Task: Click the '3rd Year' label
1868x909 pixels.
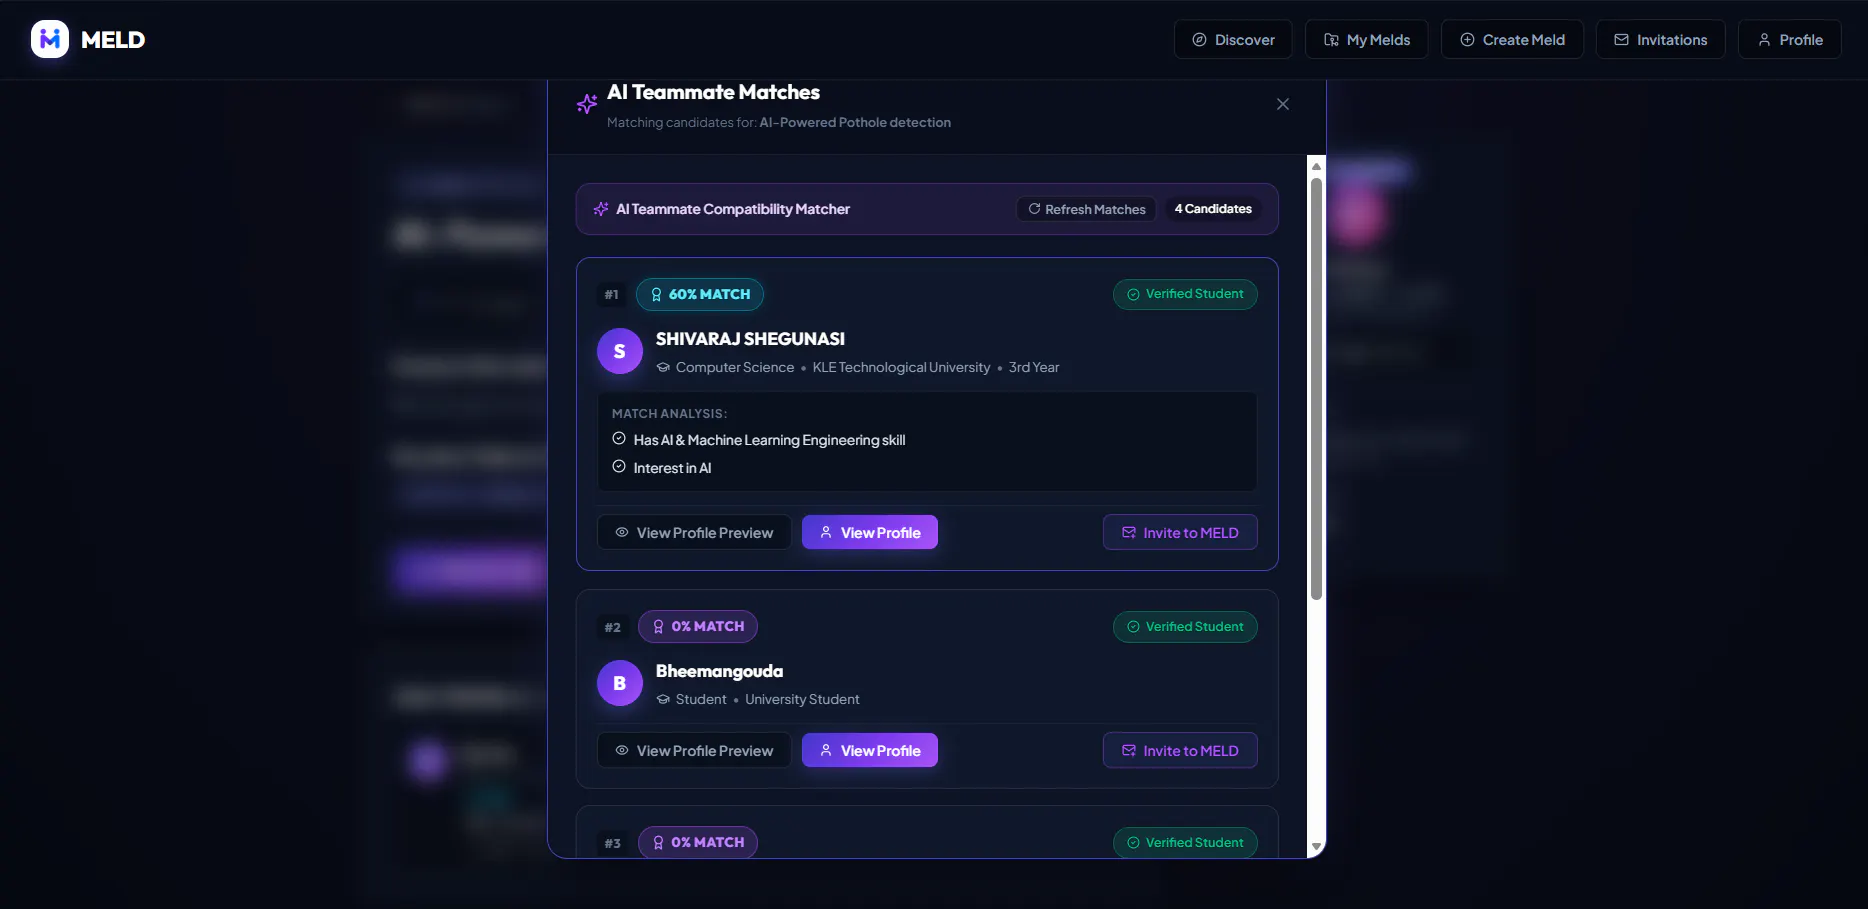Action: pyautogui.click(x=1034, y=367)
